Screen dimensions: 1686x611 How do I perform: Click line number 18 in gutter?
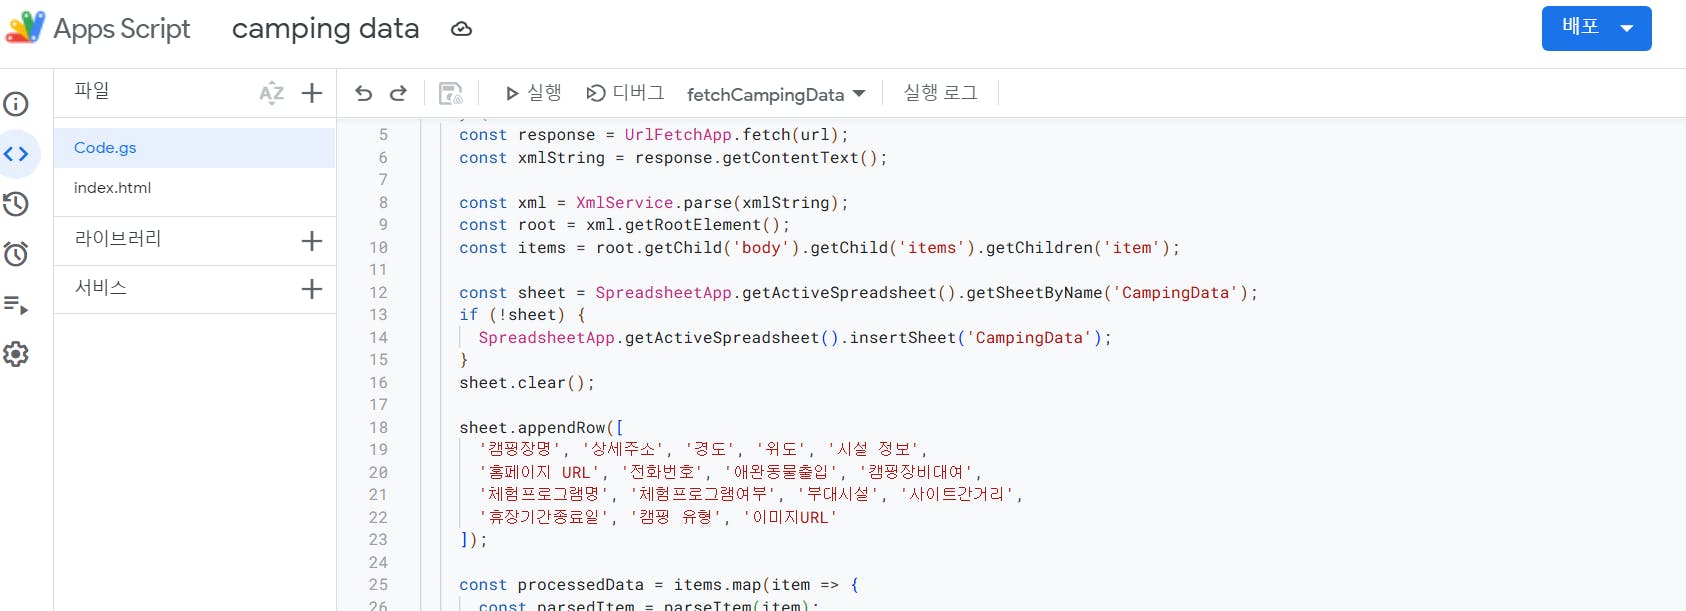coord(378,428)
